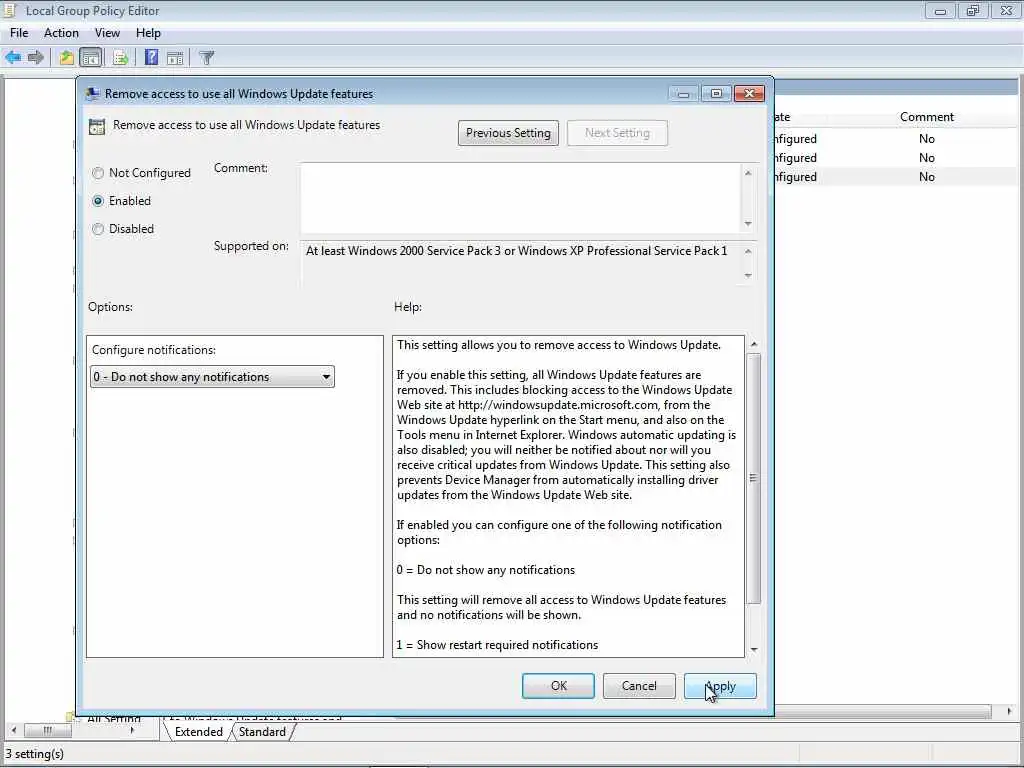Click the policy icon beside dialog heading
This screenshot has width=1024, height=768.
[x=97, y=127]
